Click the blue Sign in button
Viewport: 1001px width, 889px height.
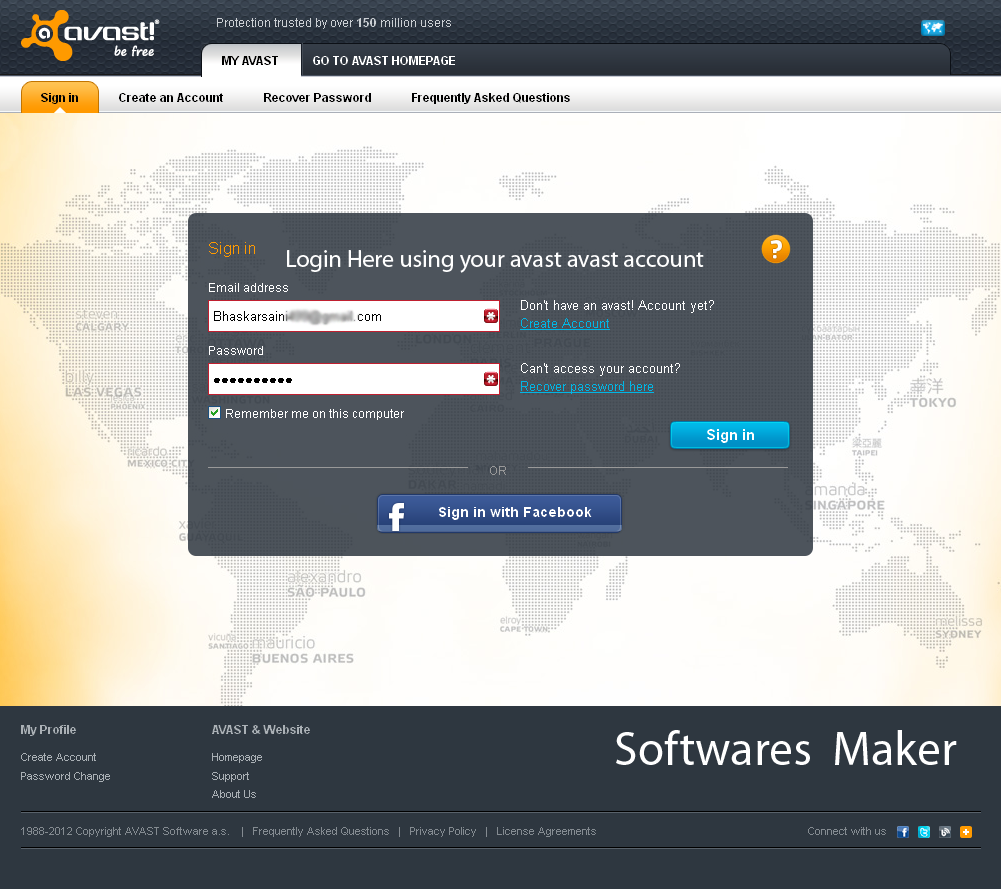[730, 435]
